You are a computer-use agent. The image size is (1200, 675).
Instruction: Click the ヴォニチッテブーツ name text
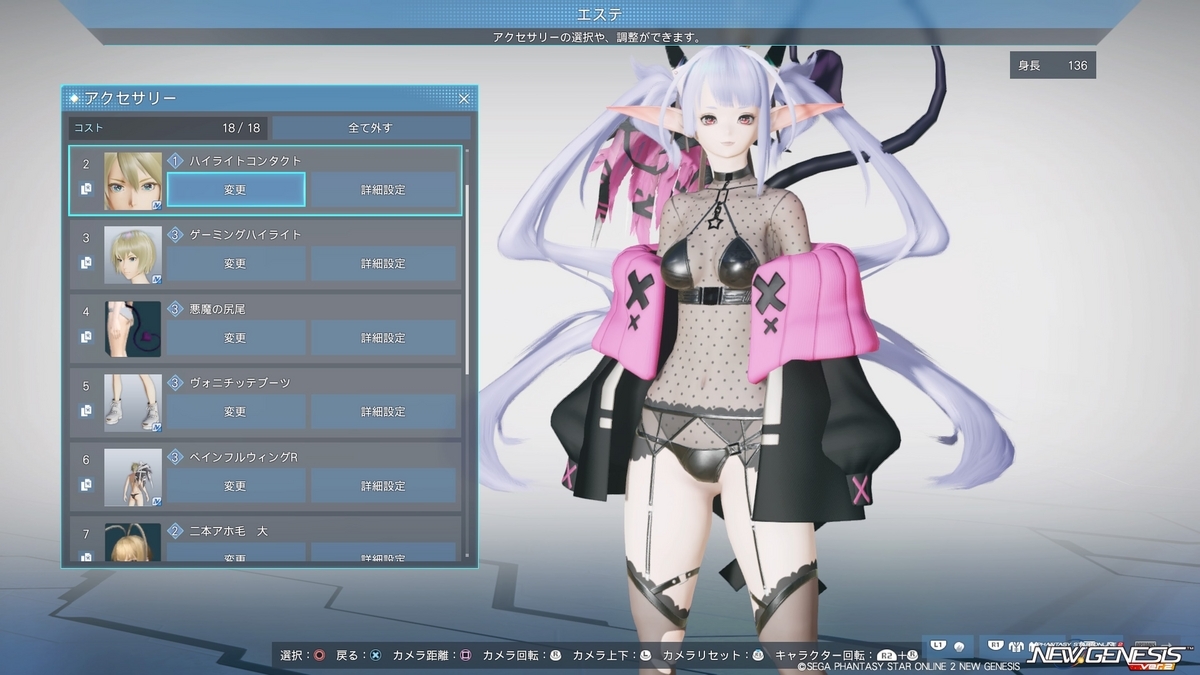[239, 382]
